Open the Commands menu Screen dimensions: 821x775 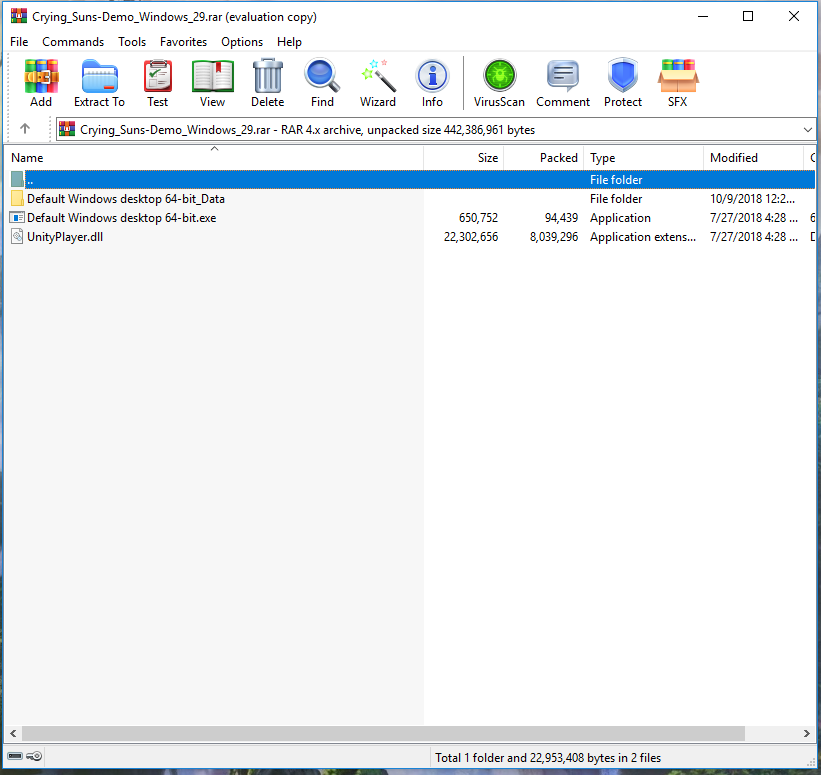click(73, 42)
